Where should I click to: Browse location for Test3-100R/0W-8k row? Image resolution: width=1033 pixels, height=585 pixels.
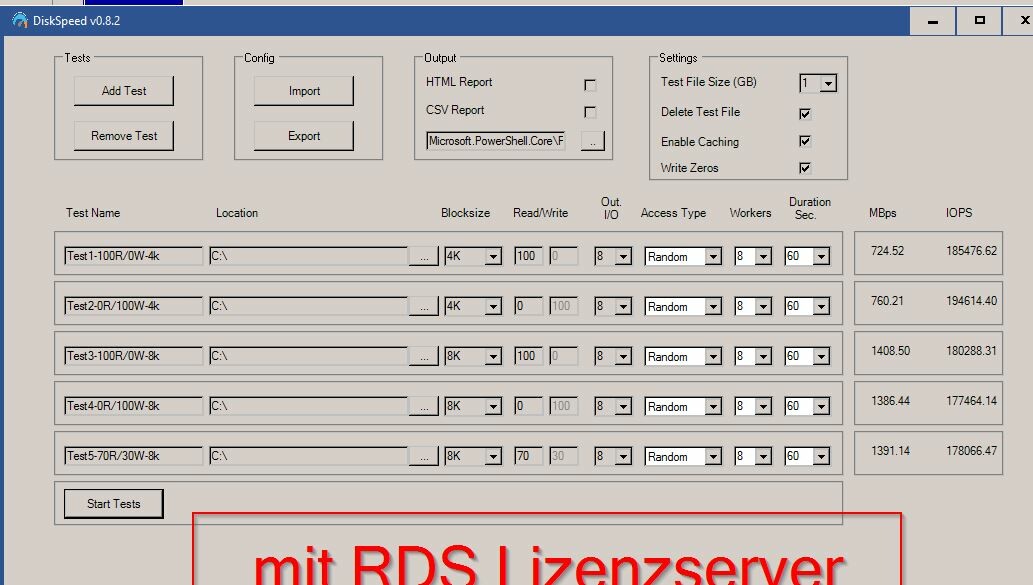pyautogui.click(x=424, y=356)
